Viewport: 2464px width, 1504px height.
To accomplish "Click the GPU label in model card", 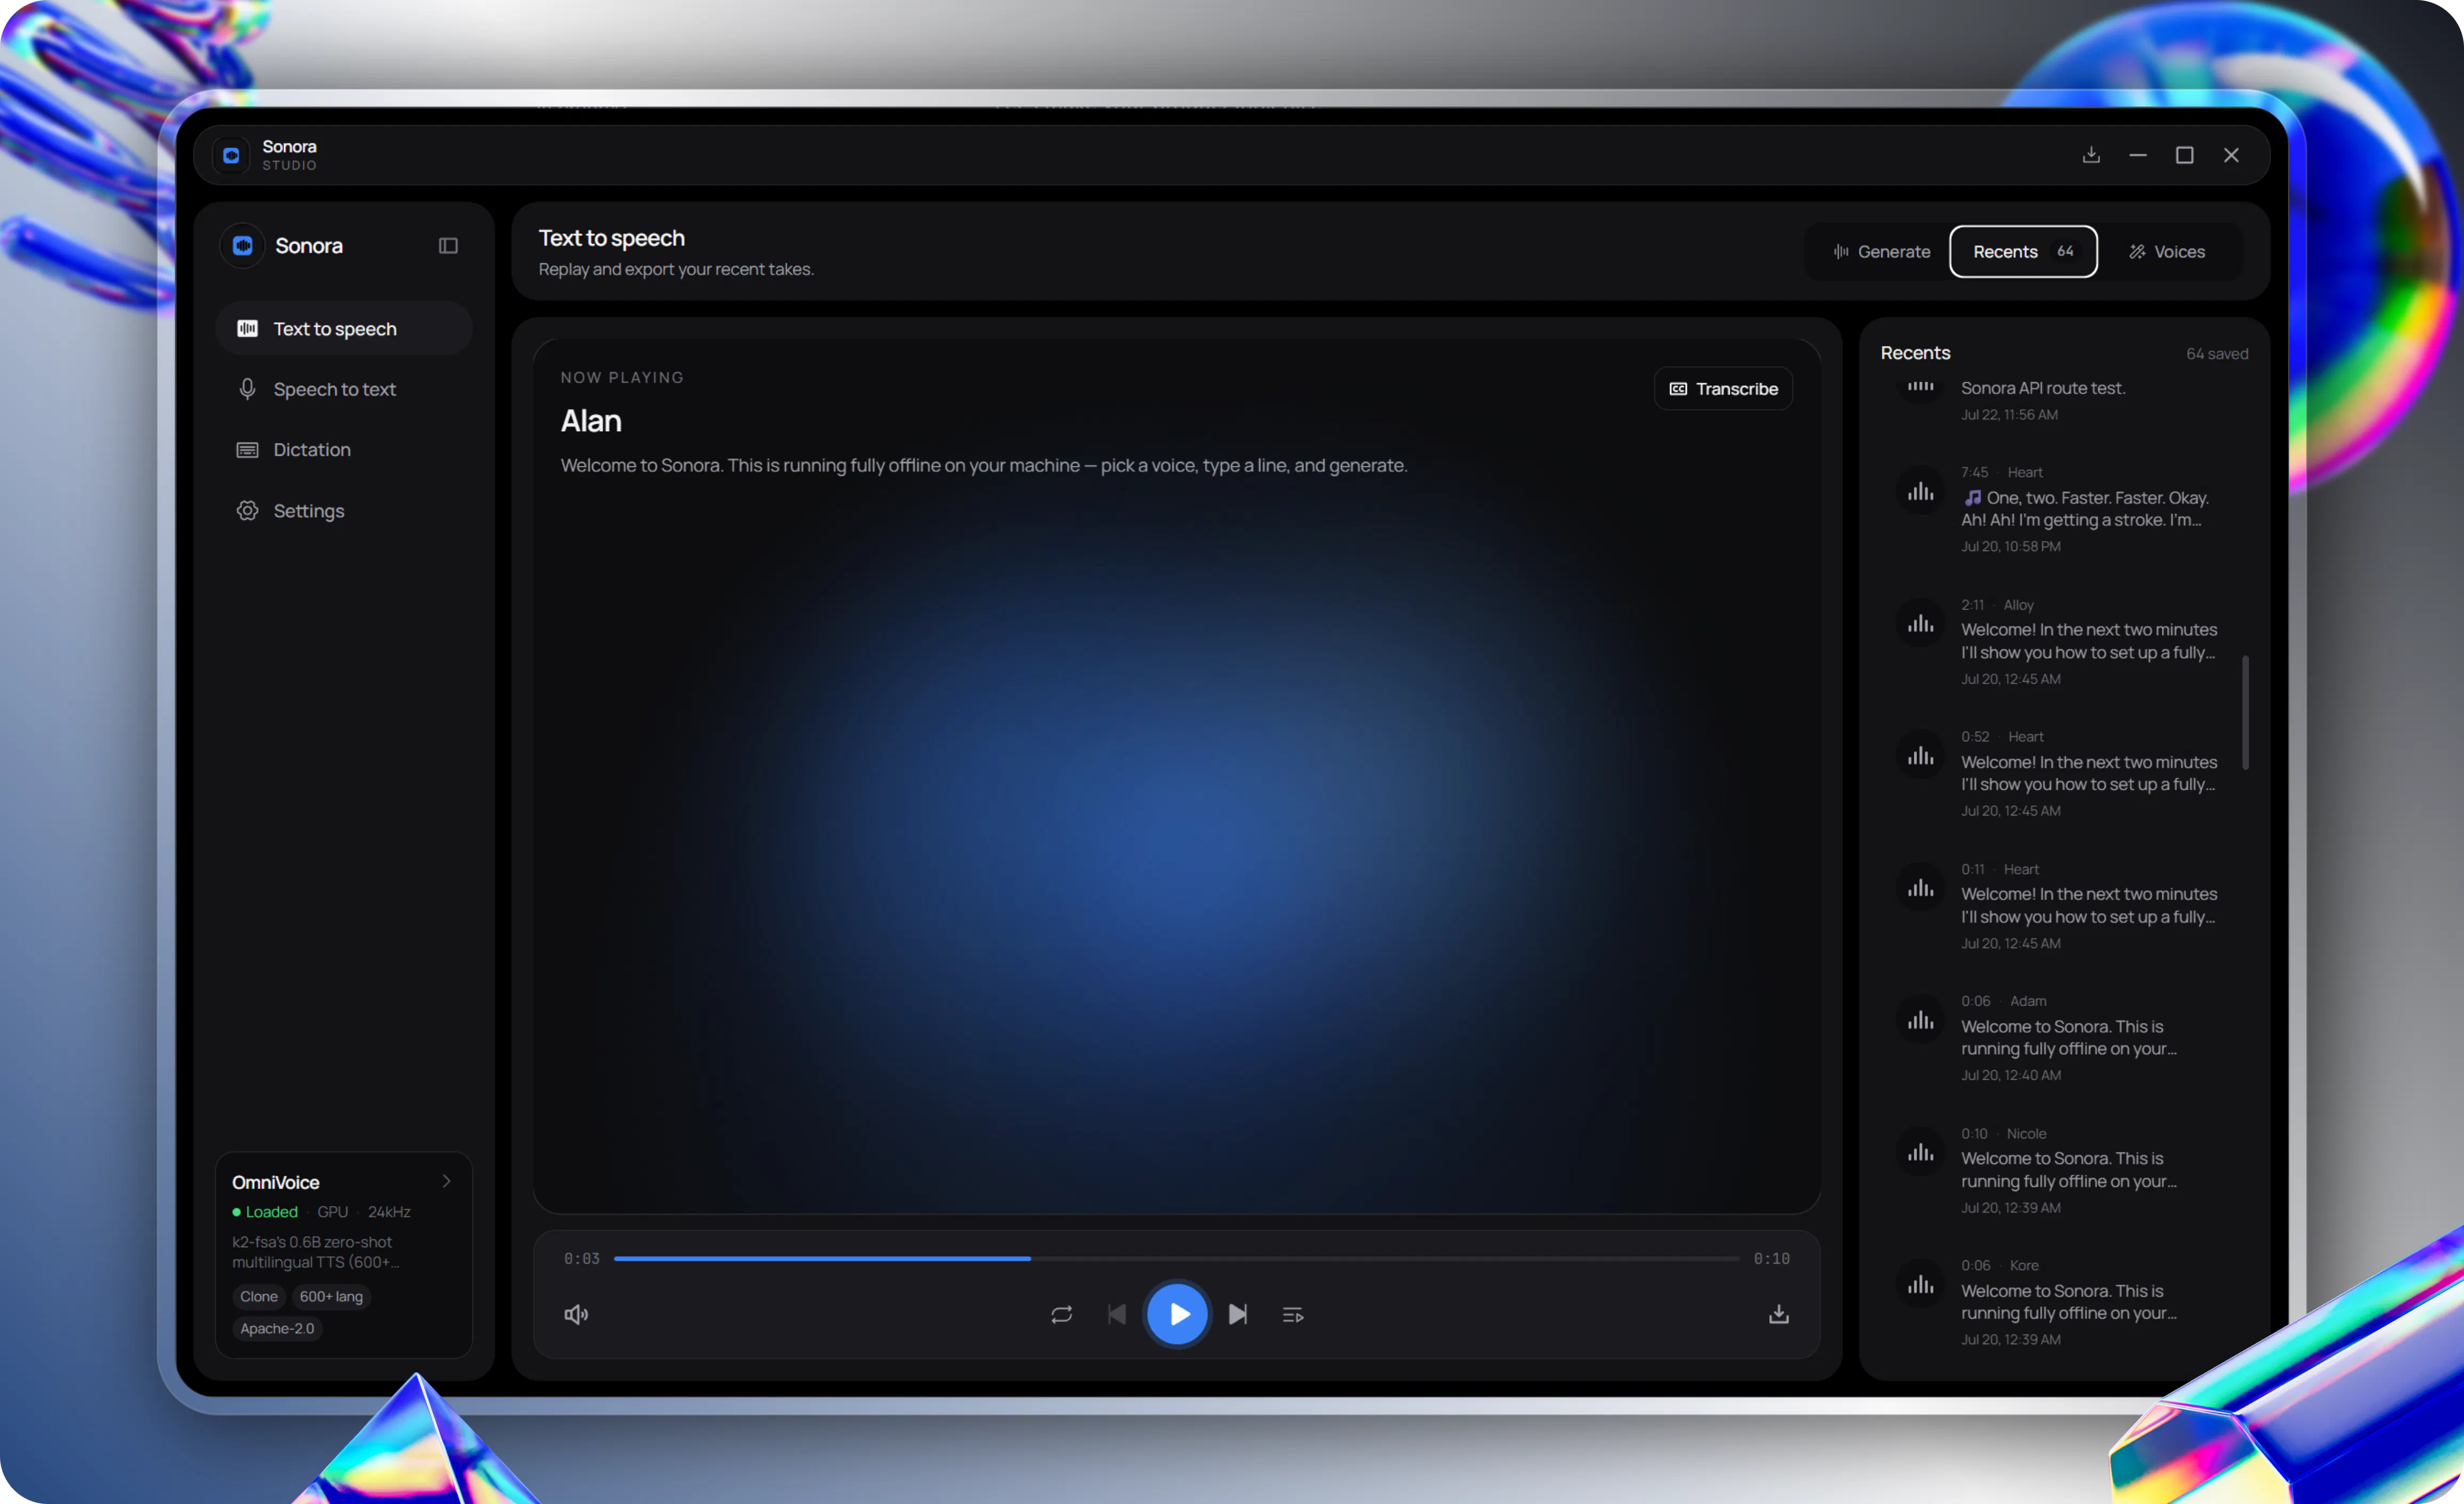I will [x=332, y=1212].
